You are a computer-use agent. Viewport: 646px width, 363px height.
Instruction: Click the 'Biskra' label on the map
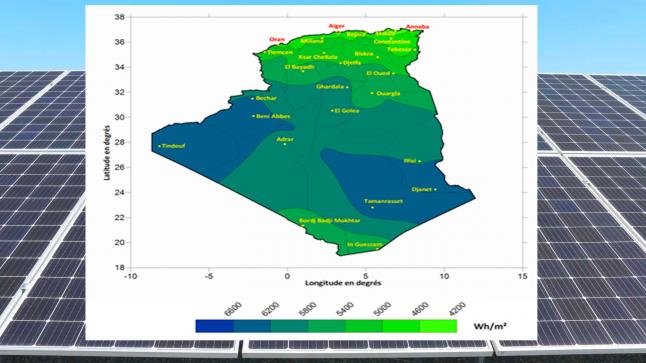pos(364,54)
